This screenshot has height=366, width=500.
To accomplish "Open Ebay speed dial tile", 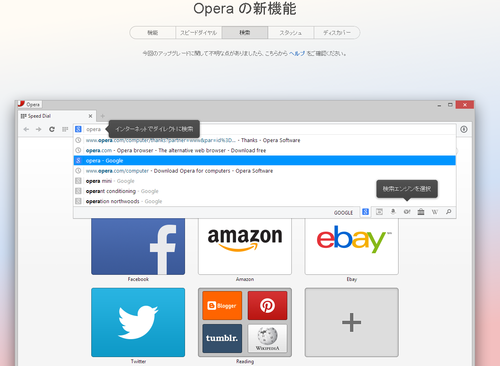I will 352,247.
